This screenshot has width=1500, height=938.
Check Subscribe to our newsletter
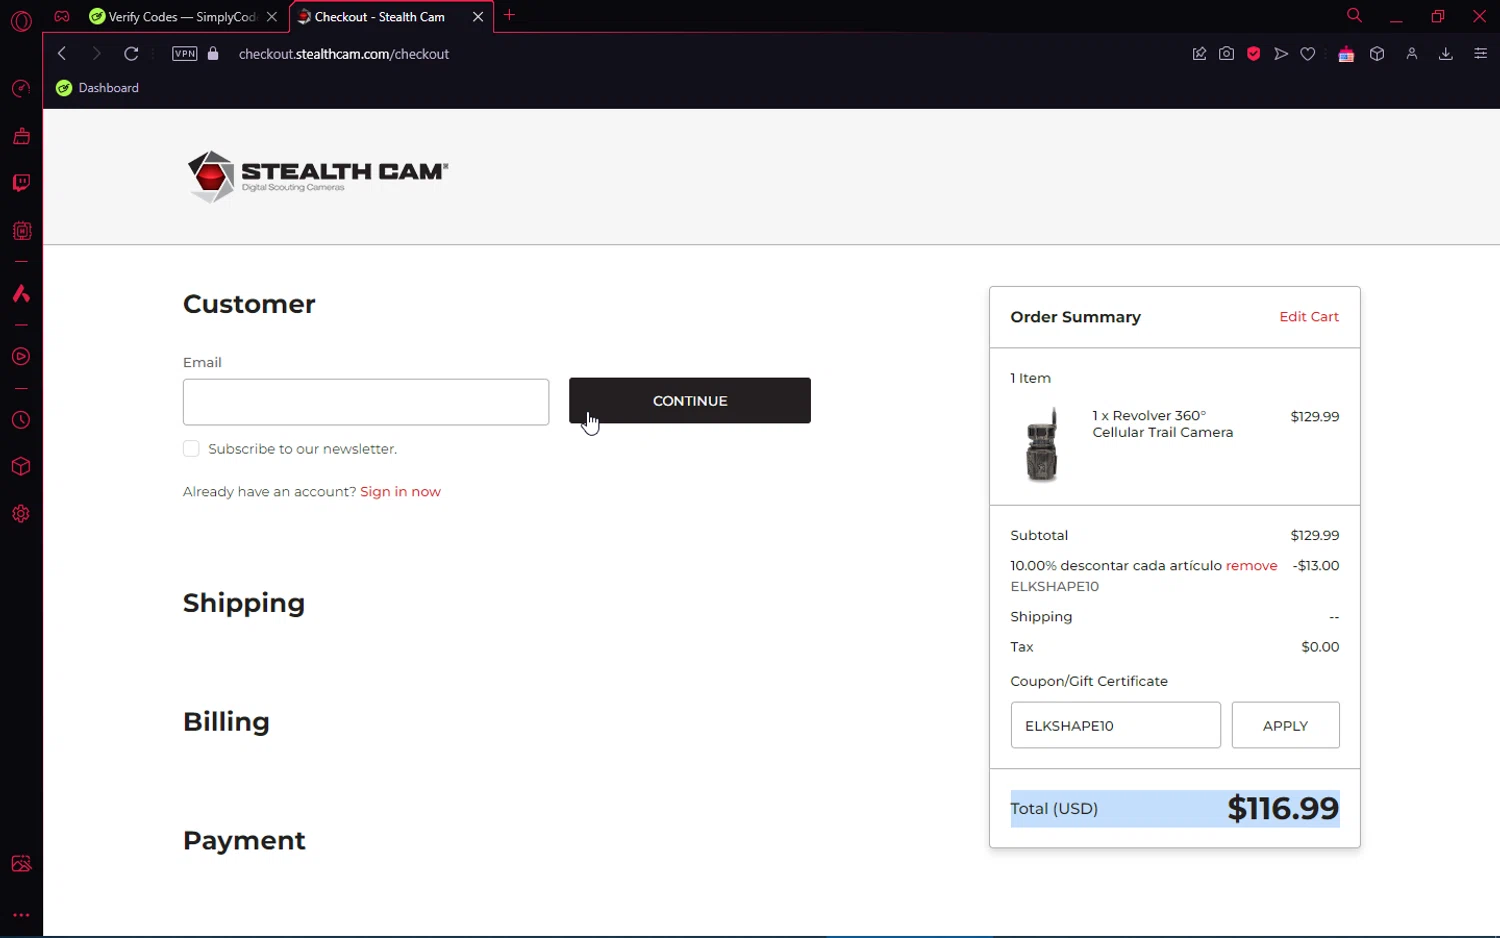pos(191,449)
